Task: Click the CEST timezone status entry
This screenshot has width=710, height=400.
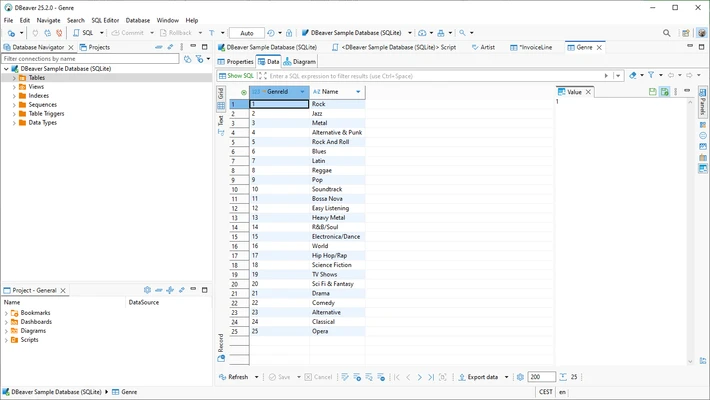Action: pyautogui.click(x=546, y=392)
